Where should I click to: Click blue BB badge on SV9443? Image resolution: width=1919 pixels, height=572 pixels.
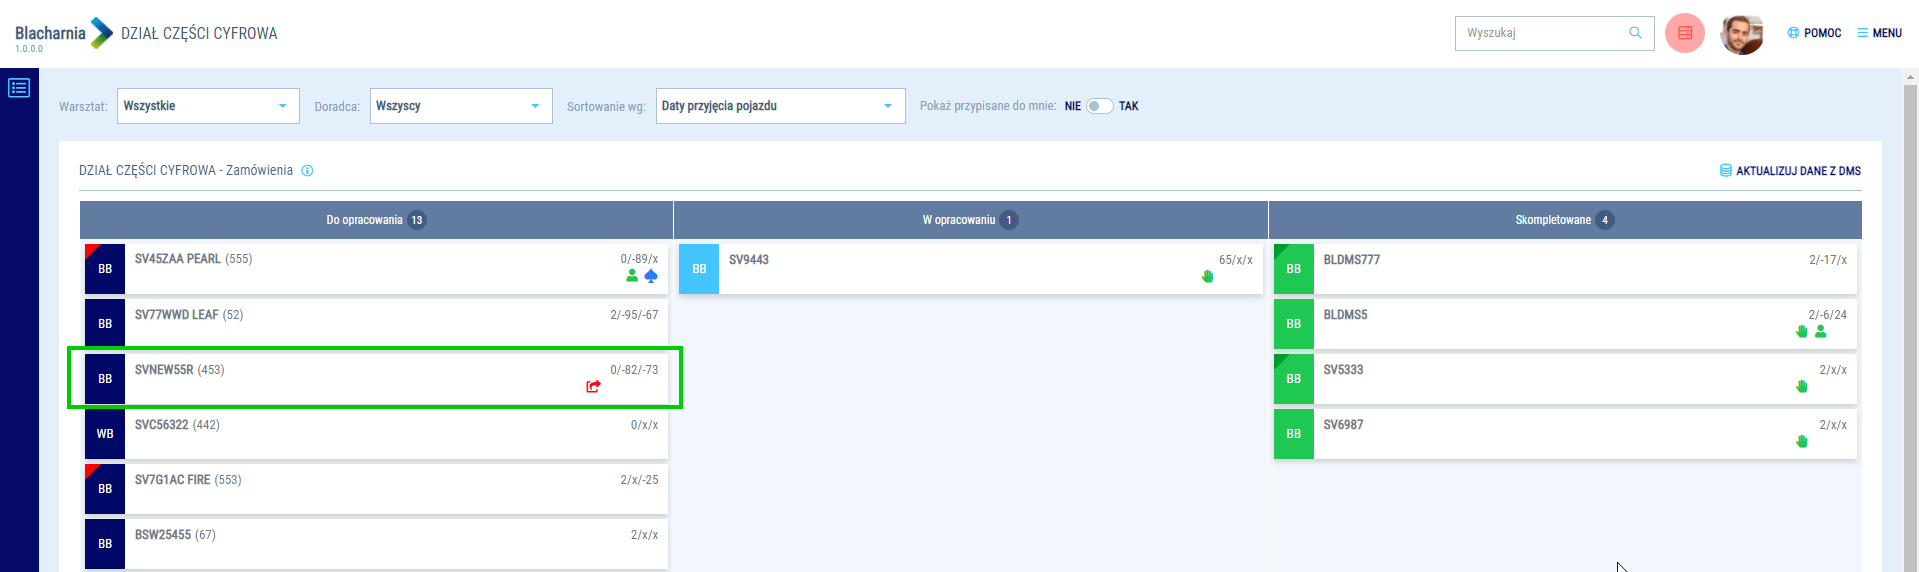[699, 269]
